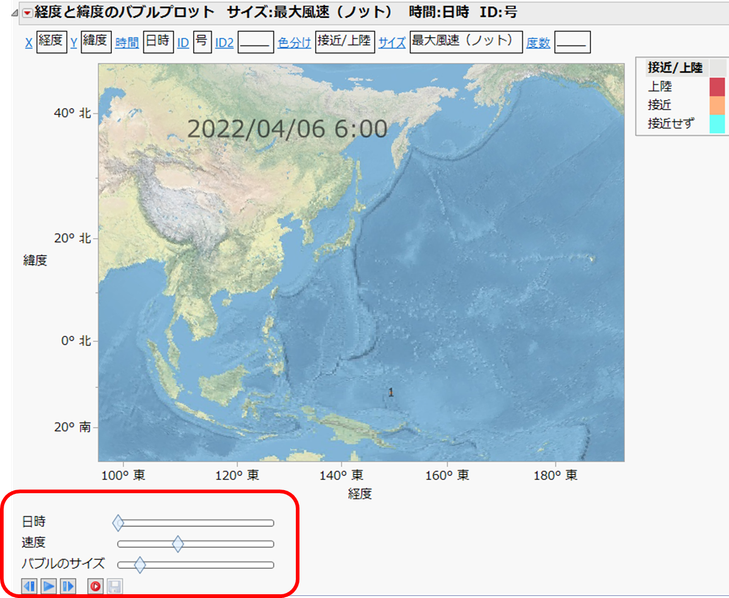Select the 上陸 legend label
The image size is (729, 598).
coord(660,86)
